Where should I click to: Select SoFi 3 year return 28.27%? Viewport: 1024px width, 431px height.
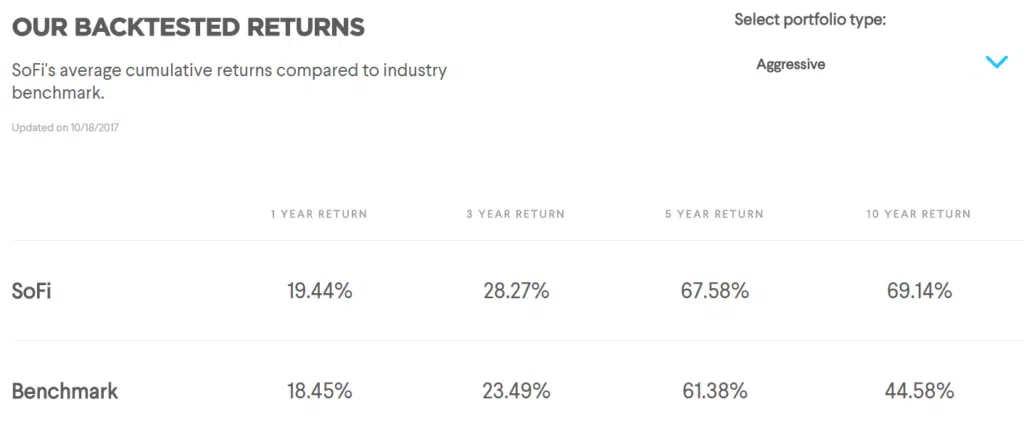[516, 291]
